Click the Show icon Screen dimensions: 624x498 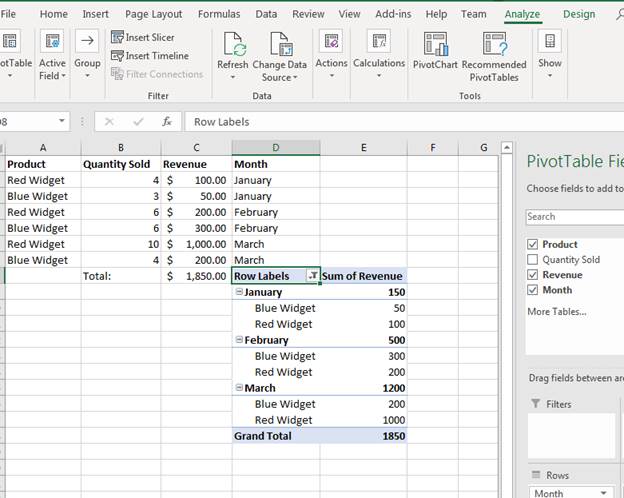pos(550,41)
